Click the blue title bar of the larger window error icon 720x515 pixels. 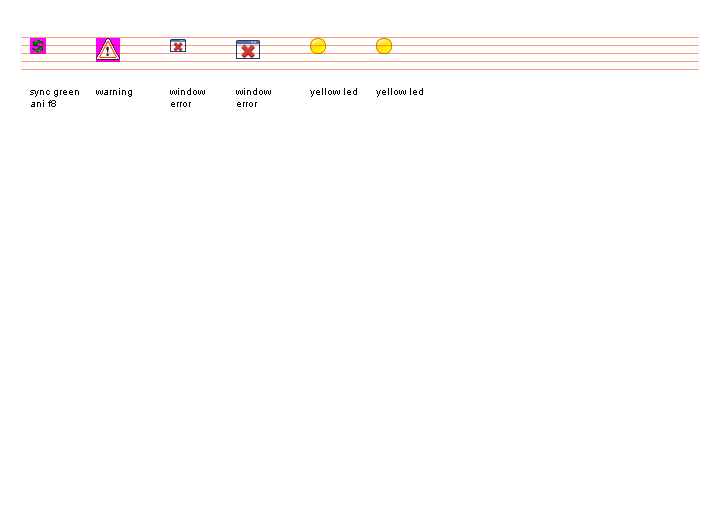pos(248,42)
